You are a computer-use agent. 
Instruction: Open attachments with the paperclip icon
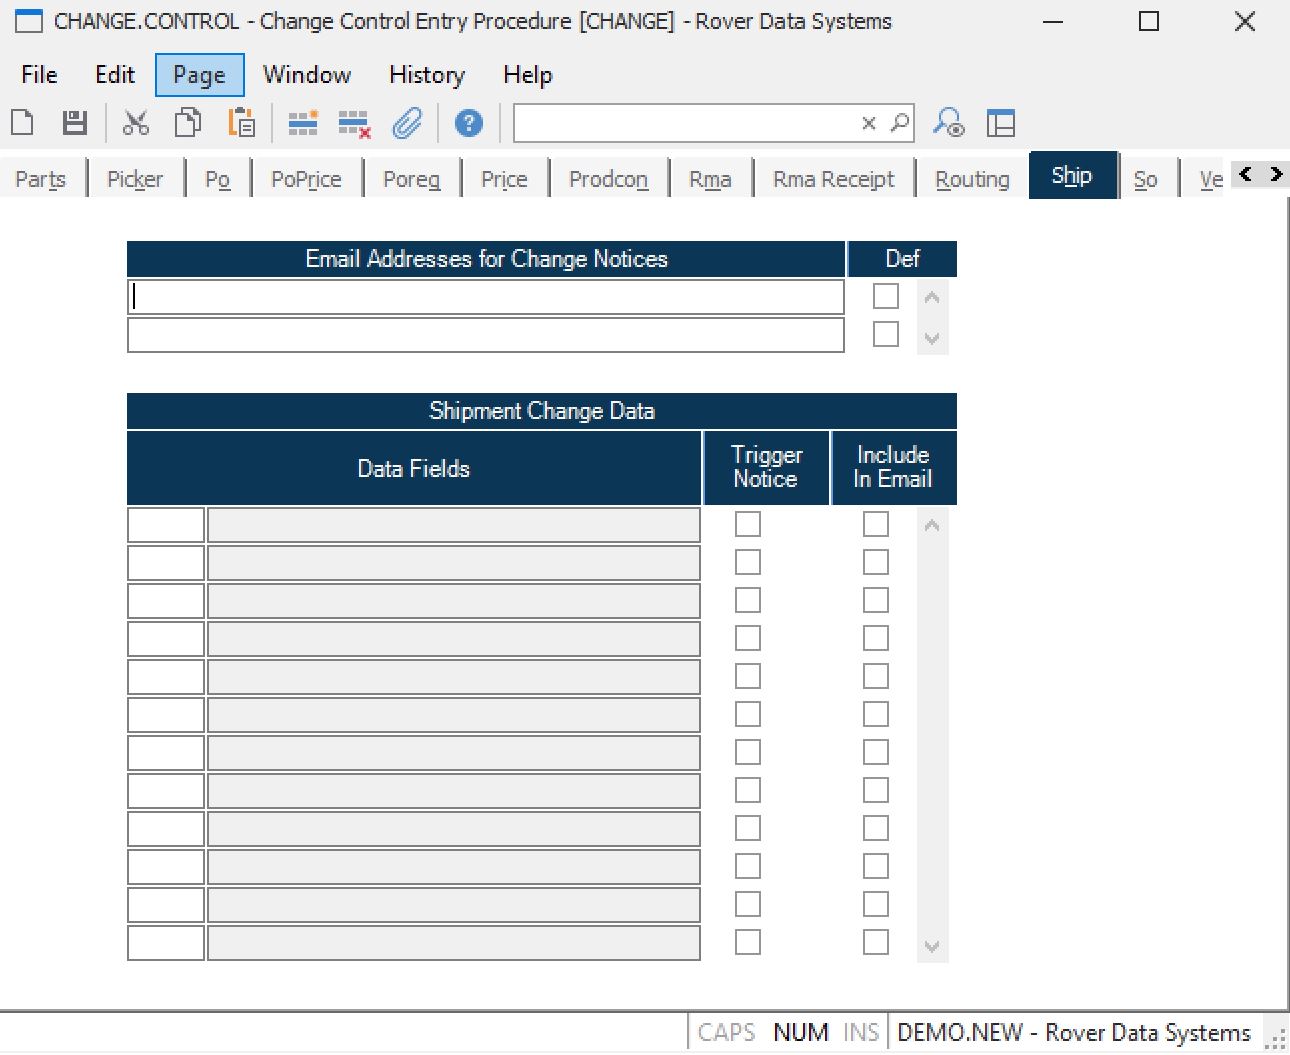(x=407, y=123)
